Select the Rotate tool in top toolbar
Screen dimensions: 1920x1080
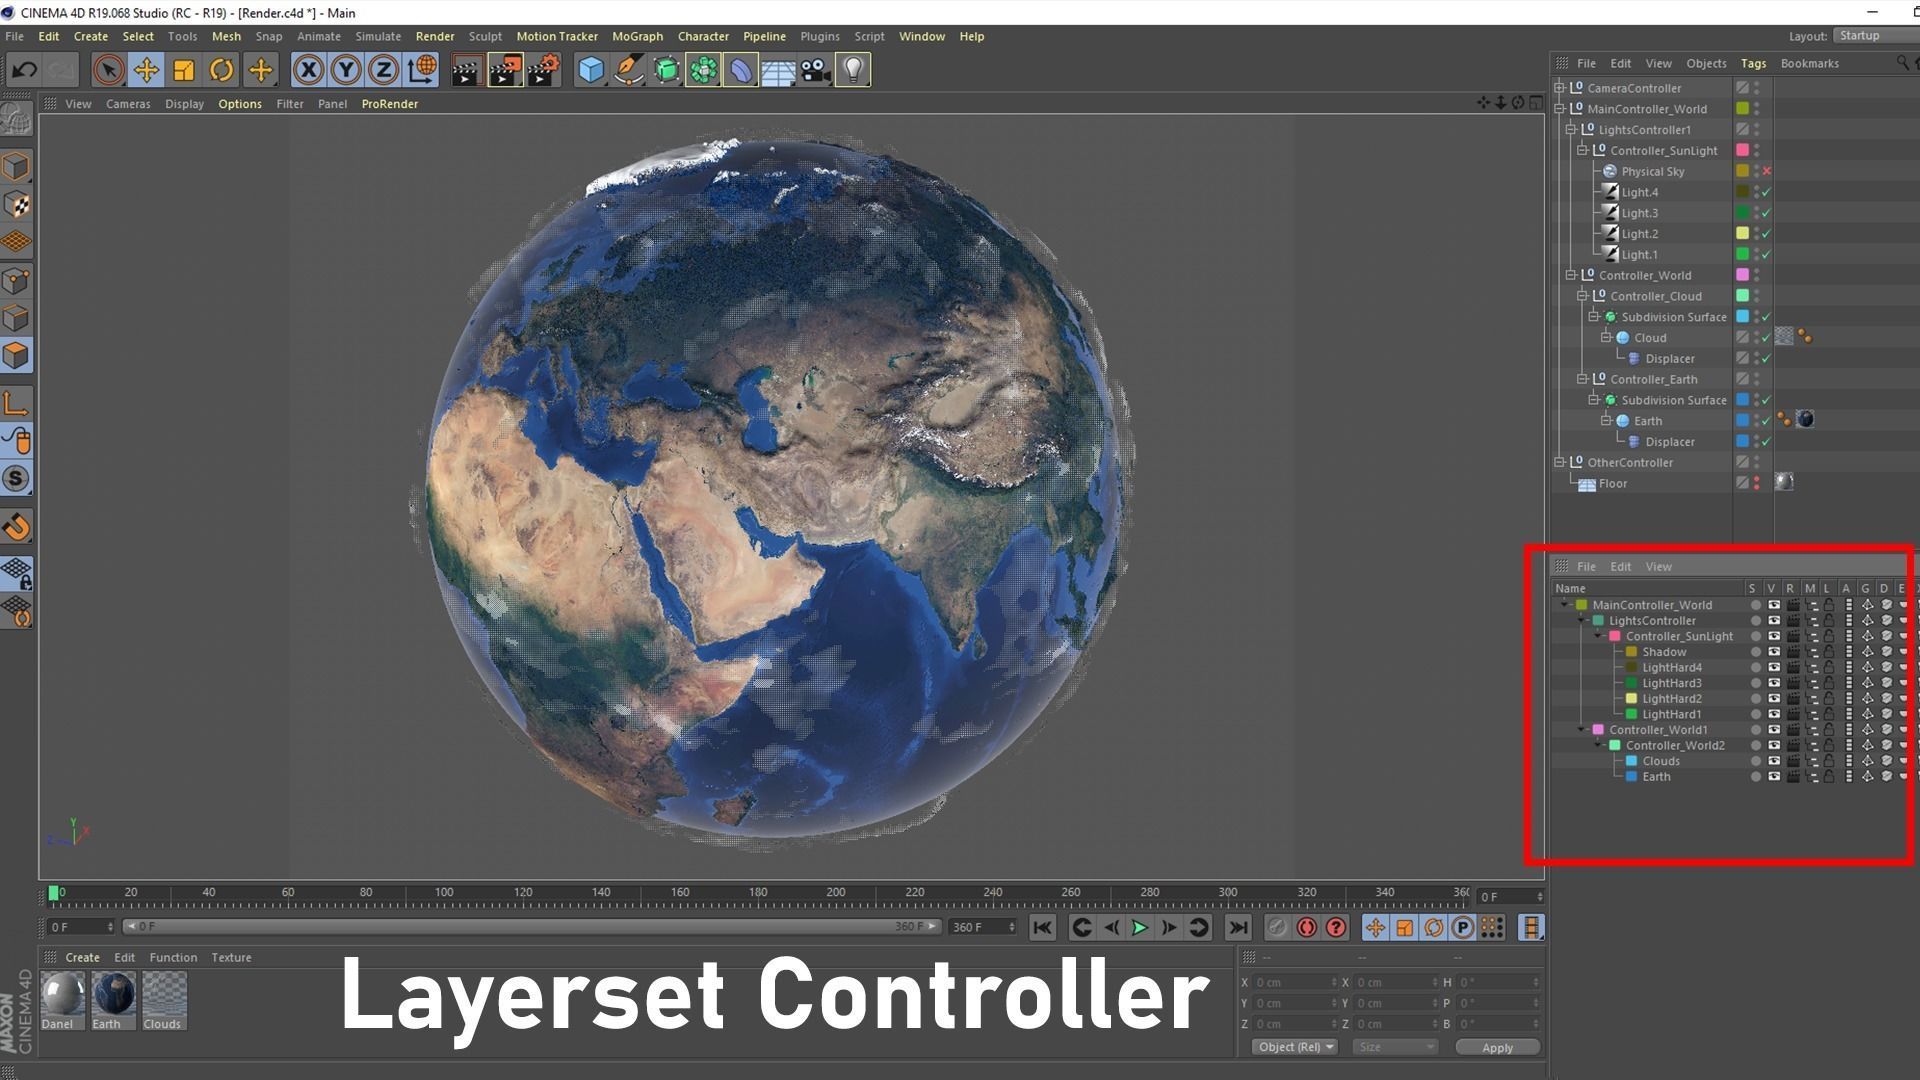(221, 70)
